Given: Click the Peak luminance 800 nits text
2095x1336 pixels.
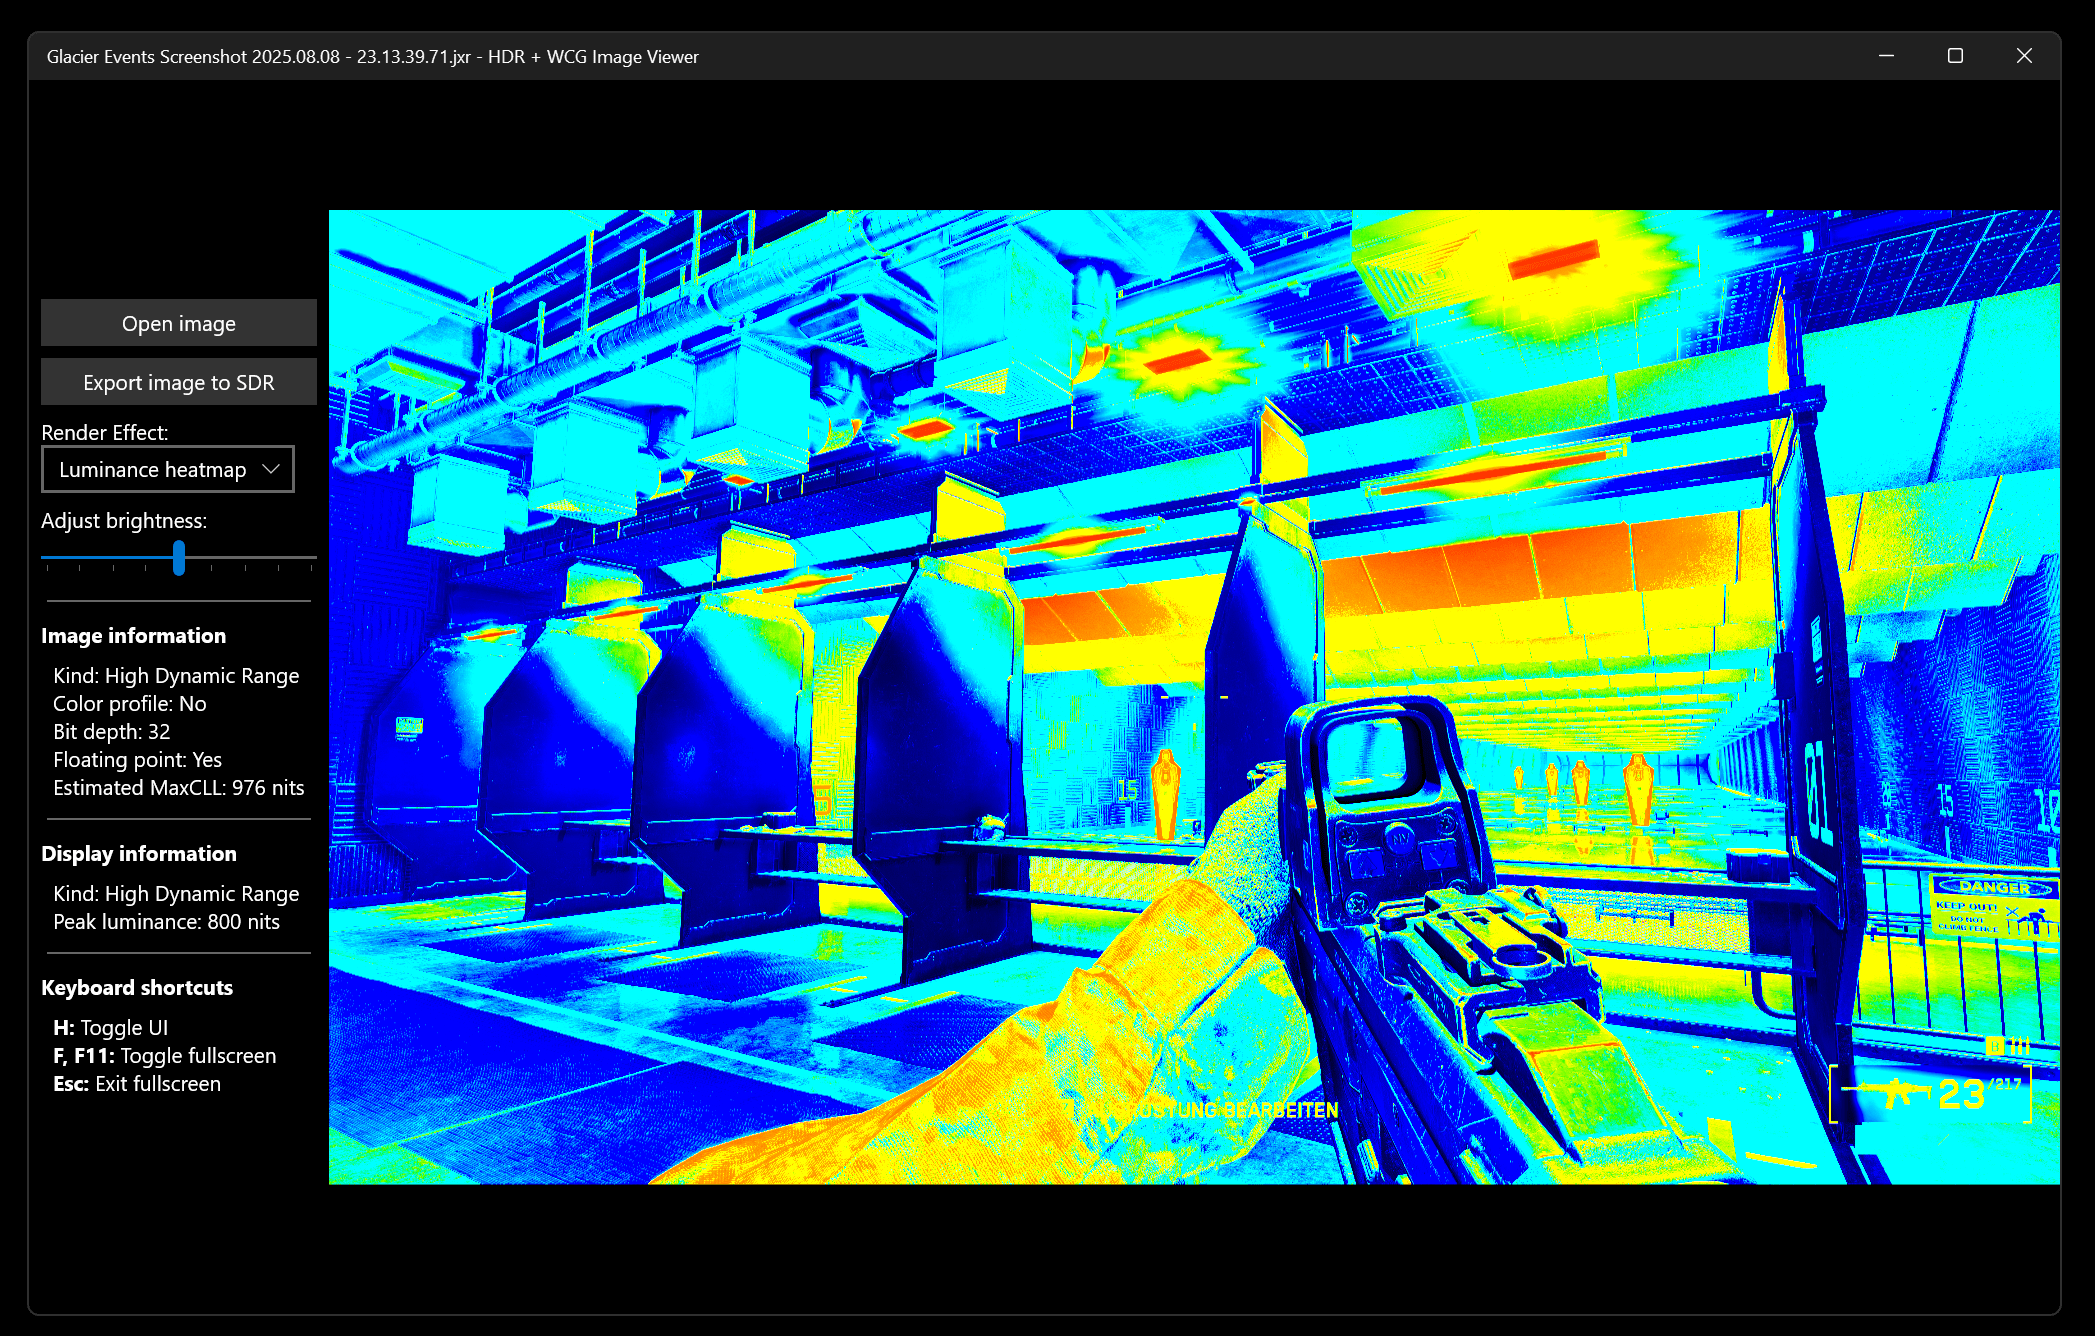Looking at the screenshot, I should tap(166, 921).
